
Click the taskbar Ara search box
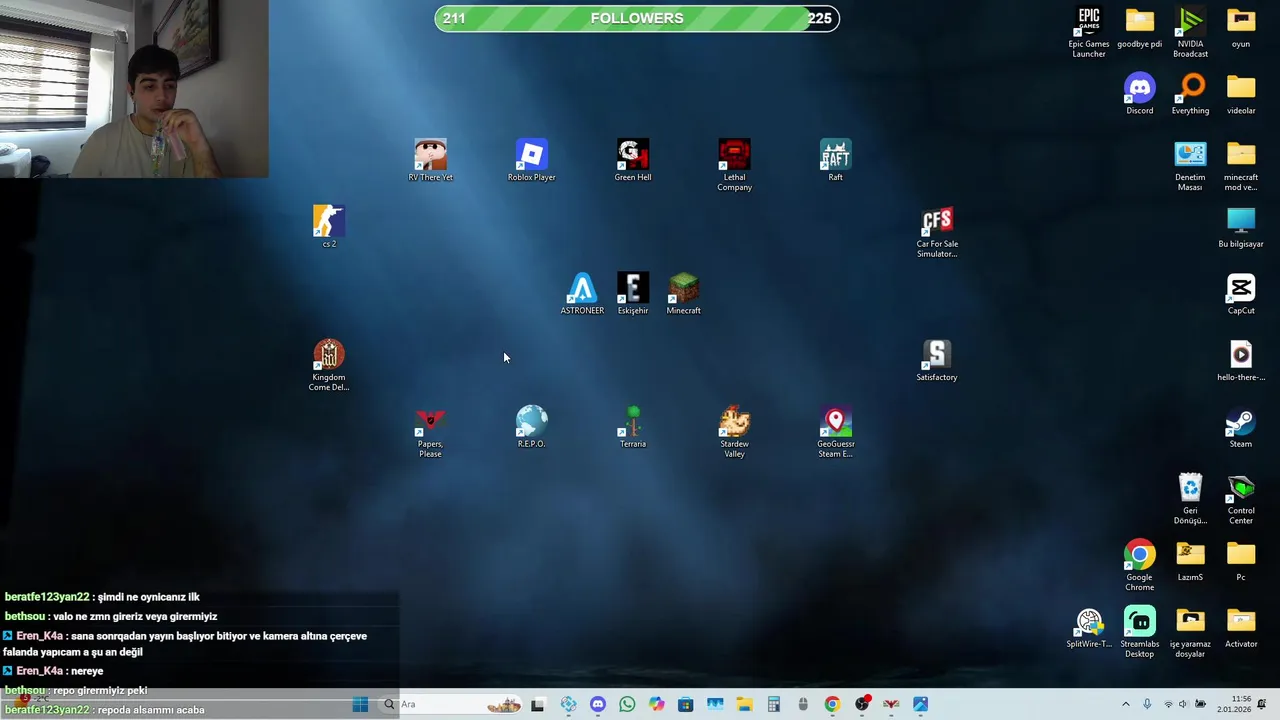pos(451,705)
